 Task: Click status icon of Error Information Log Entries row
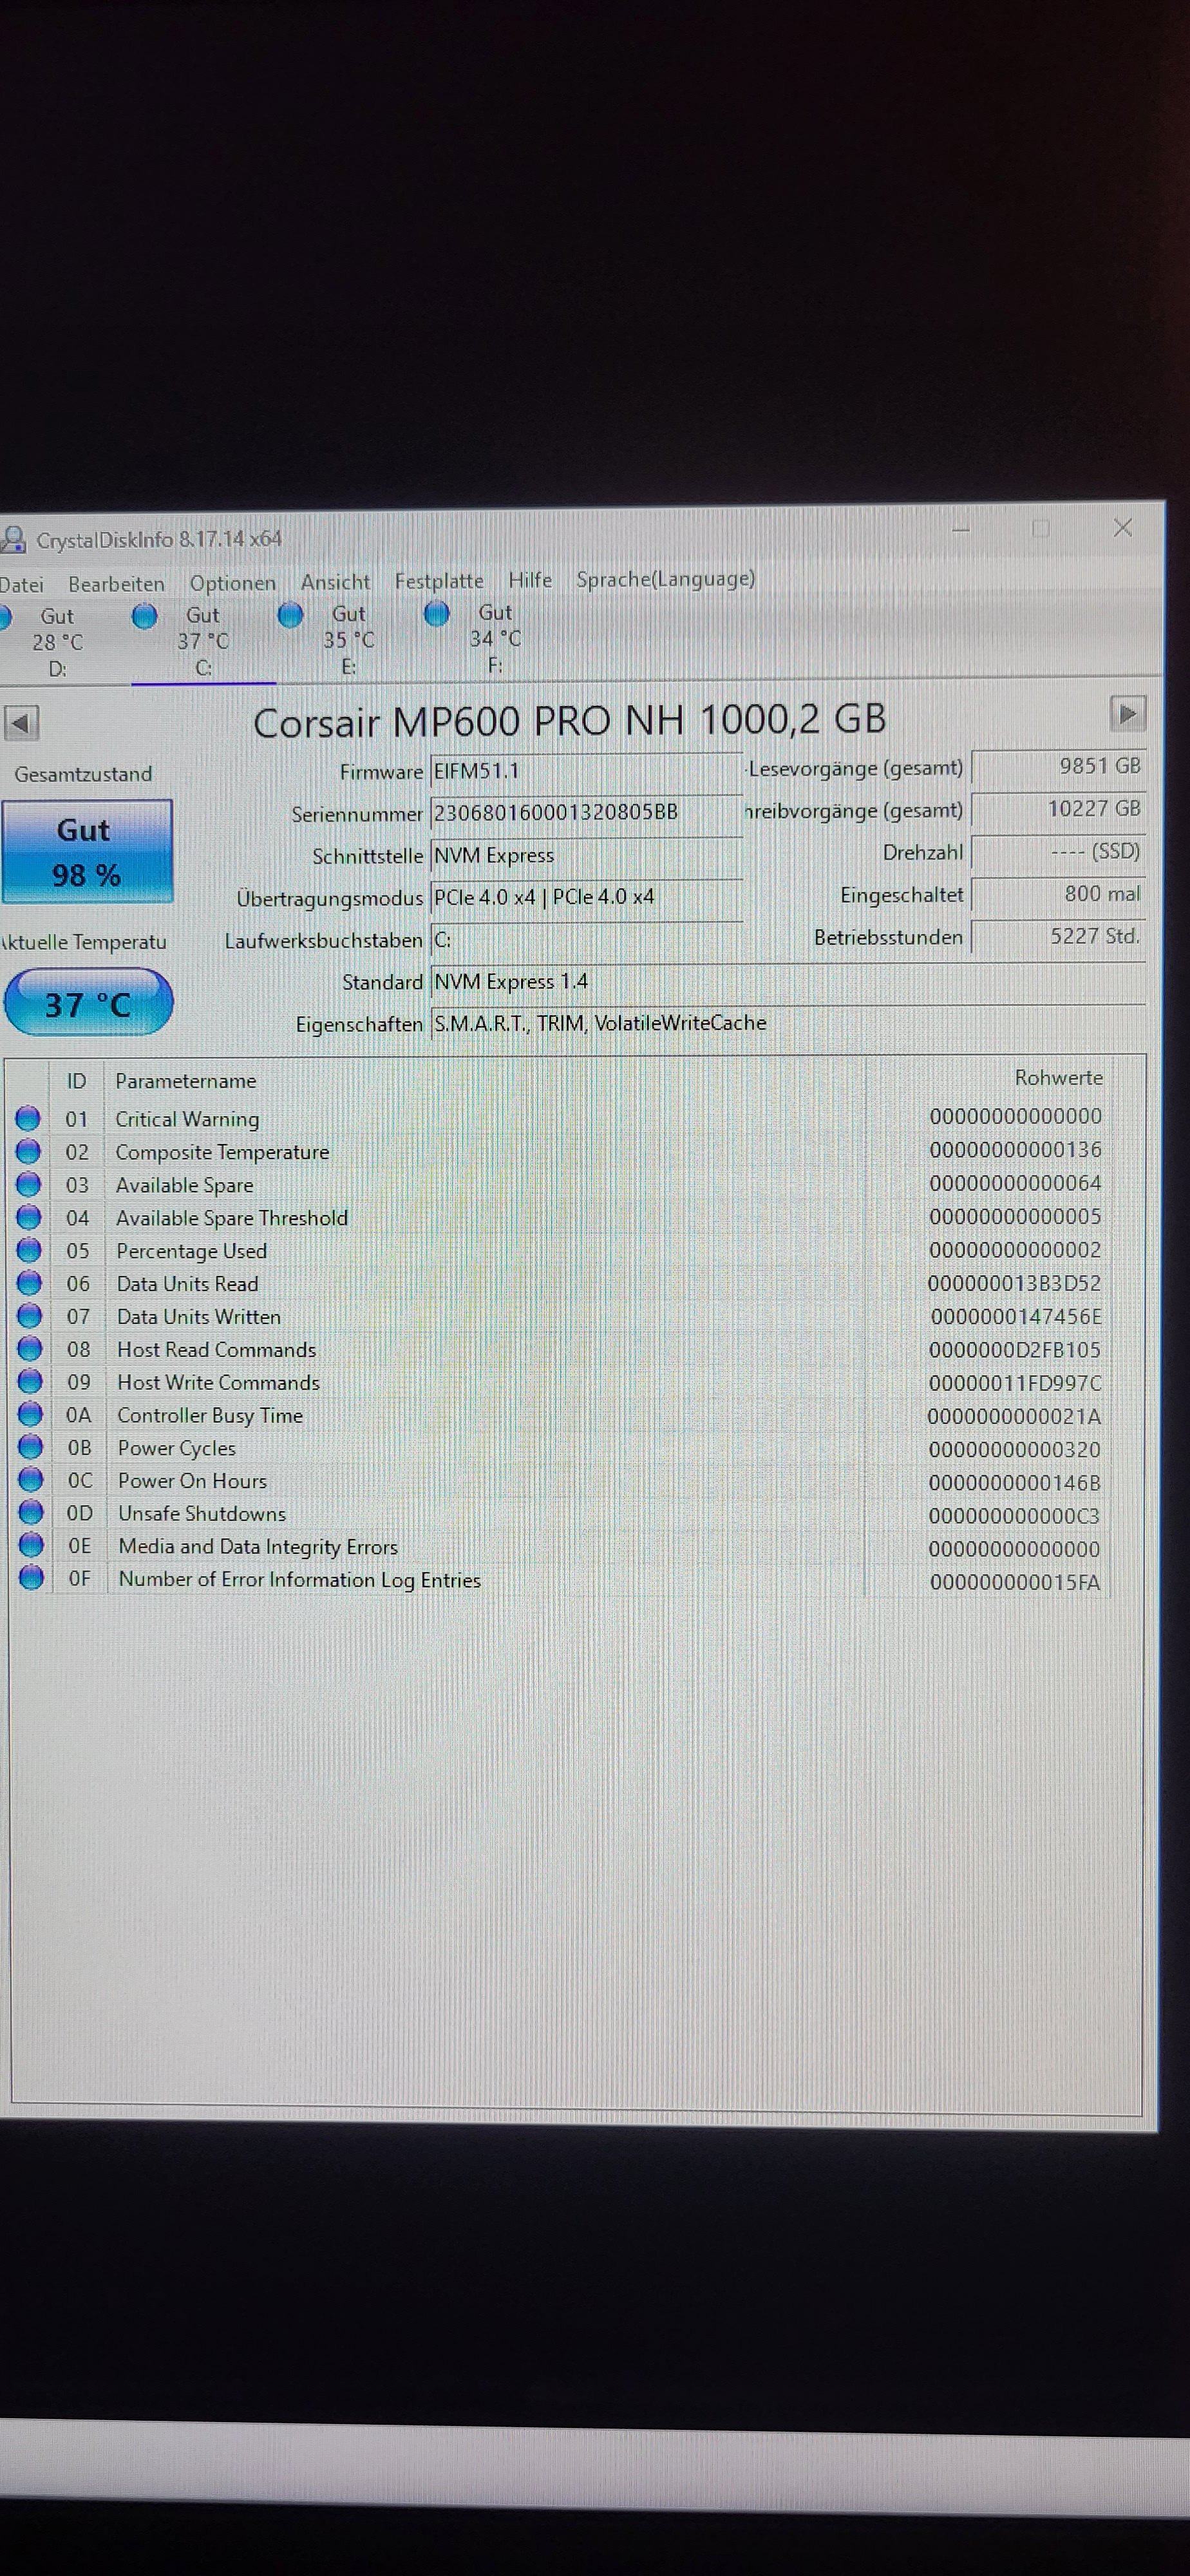32,1577
